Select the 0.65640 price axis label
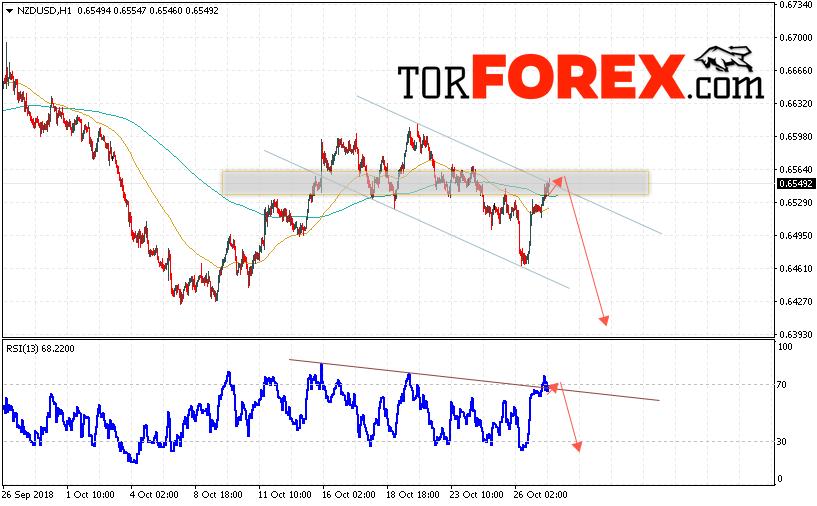This screenshot has width=817, height=506. tap(796, 169)
